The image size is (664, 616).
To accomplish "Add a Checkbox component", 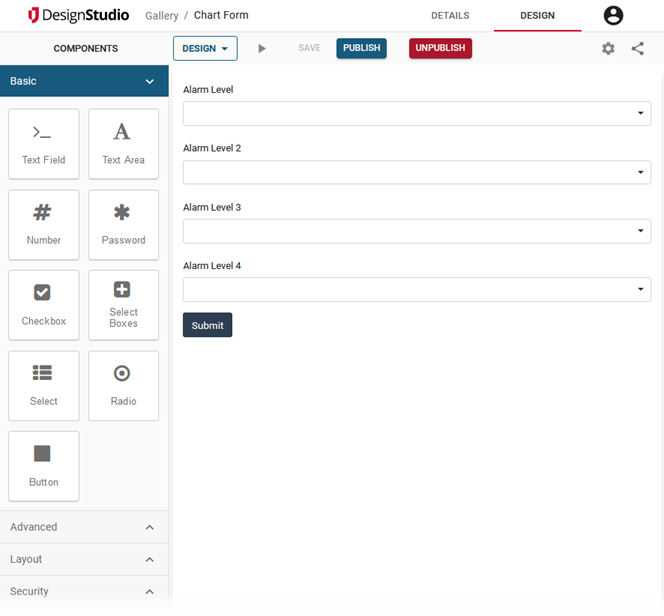I will coord(44,305).
